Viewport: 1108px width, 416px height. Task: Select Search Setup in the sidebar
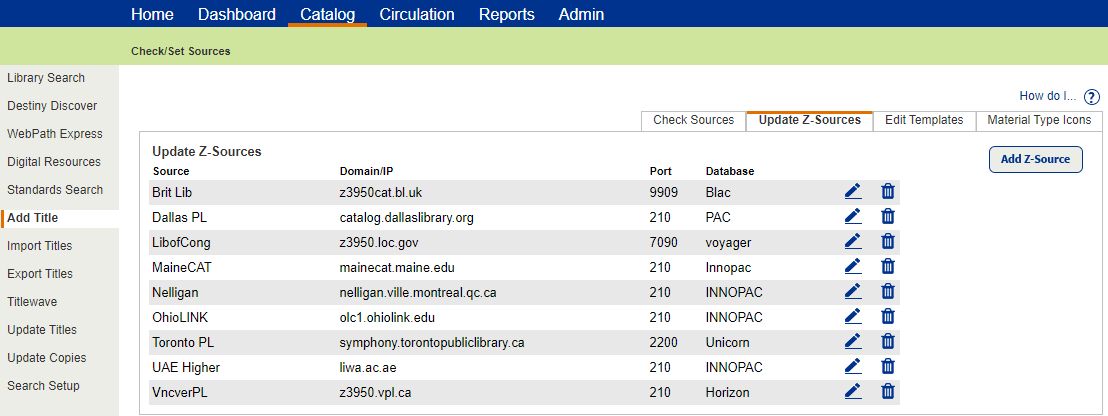coord(43,386)
